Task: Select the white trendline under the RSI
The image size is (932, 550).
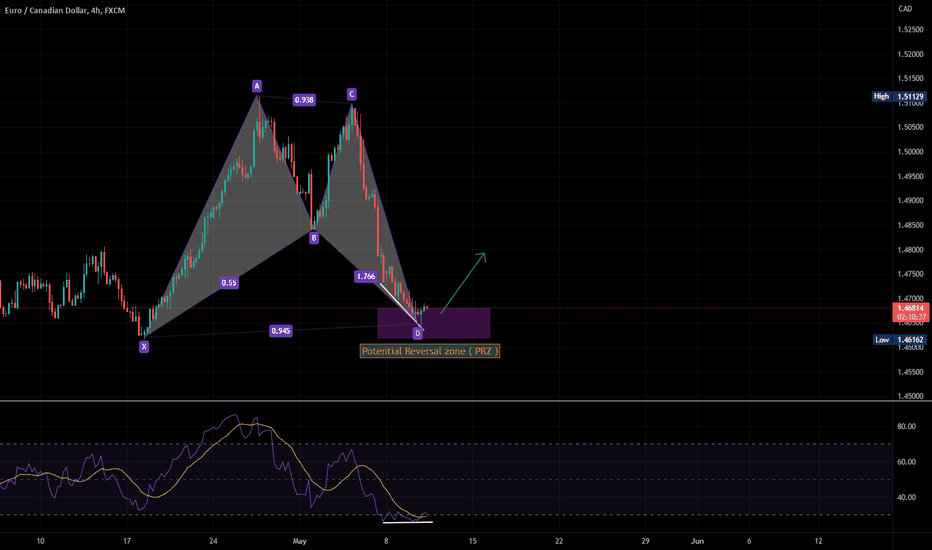Action: pyautogui.click(x=408, y=522)
